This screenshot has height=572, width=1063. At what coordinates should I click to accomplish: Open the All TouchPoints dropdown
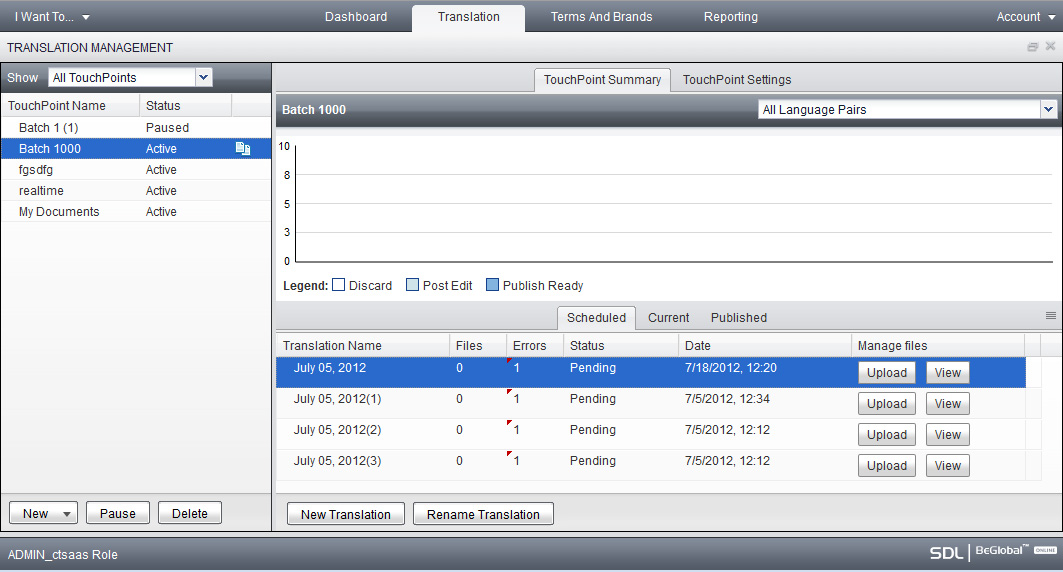coord(204,77)
